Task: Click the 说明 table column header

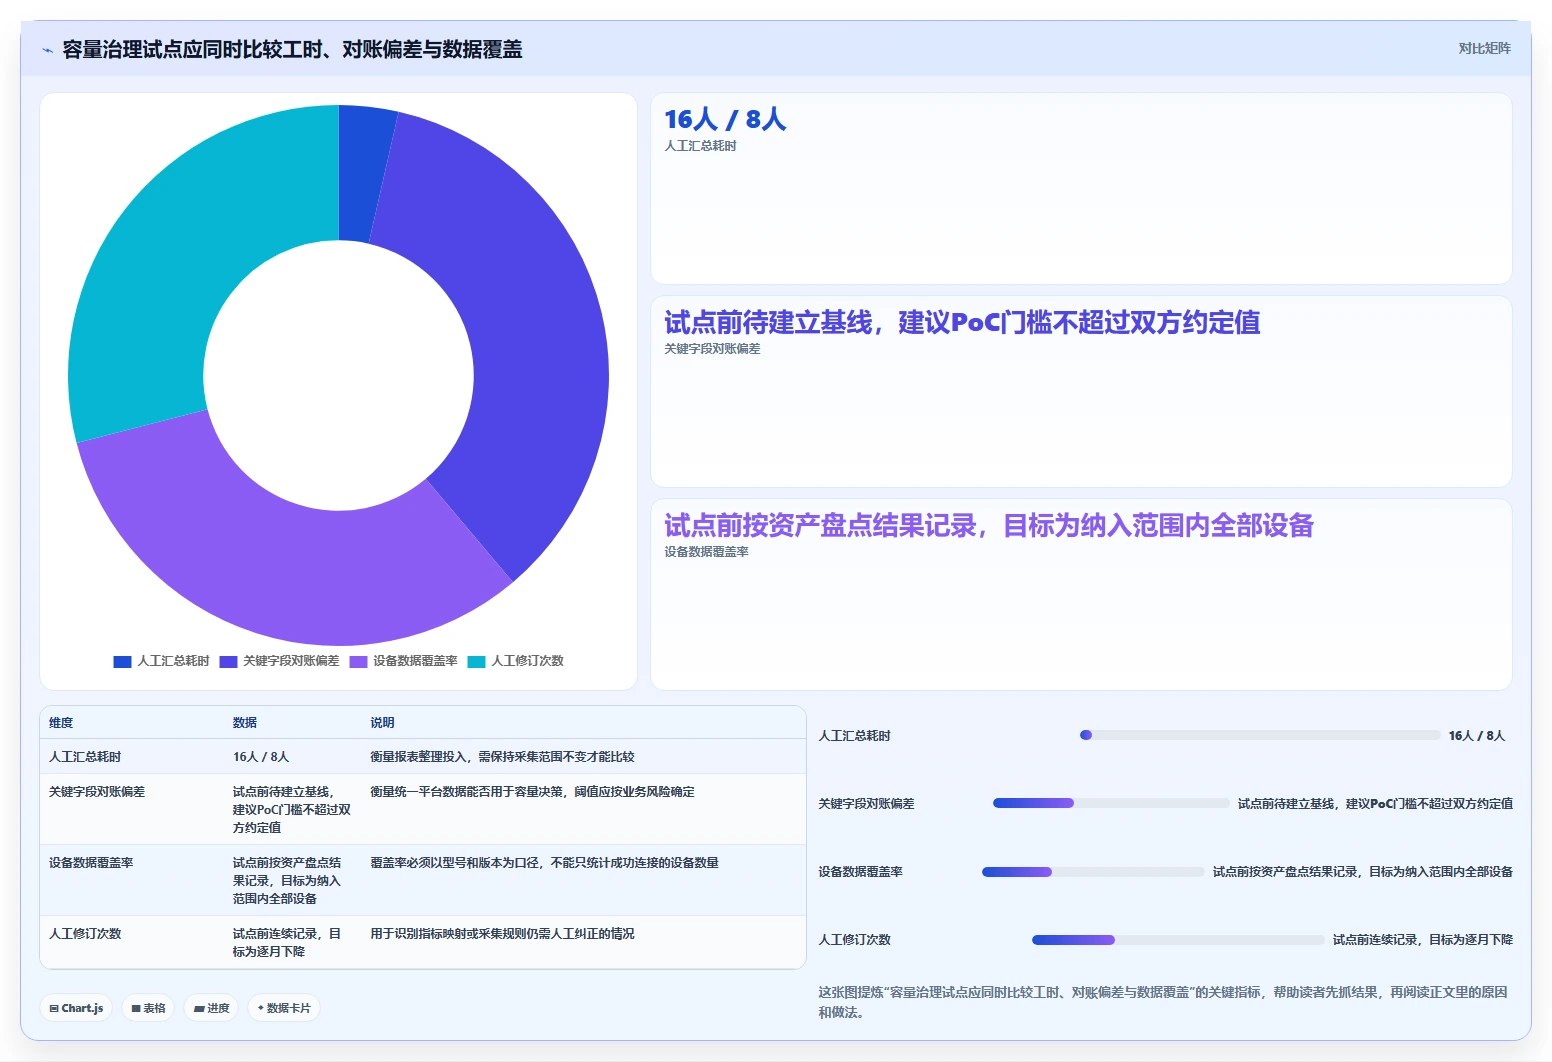Action: [382, 723]
